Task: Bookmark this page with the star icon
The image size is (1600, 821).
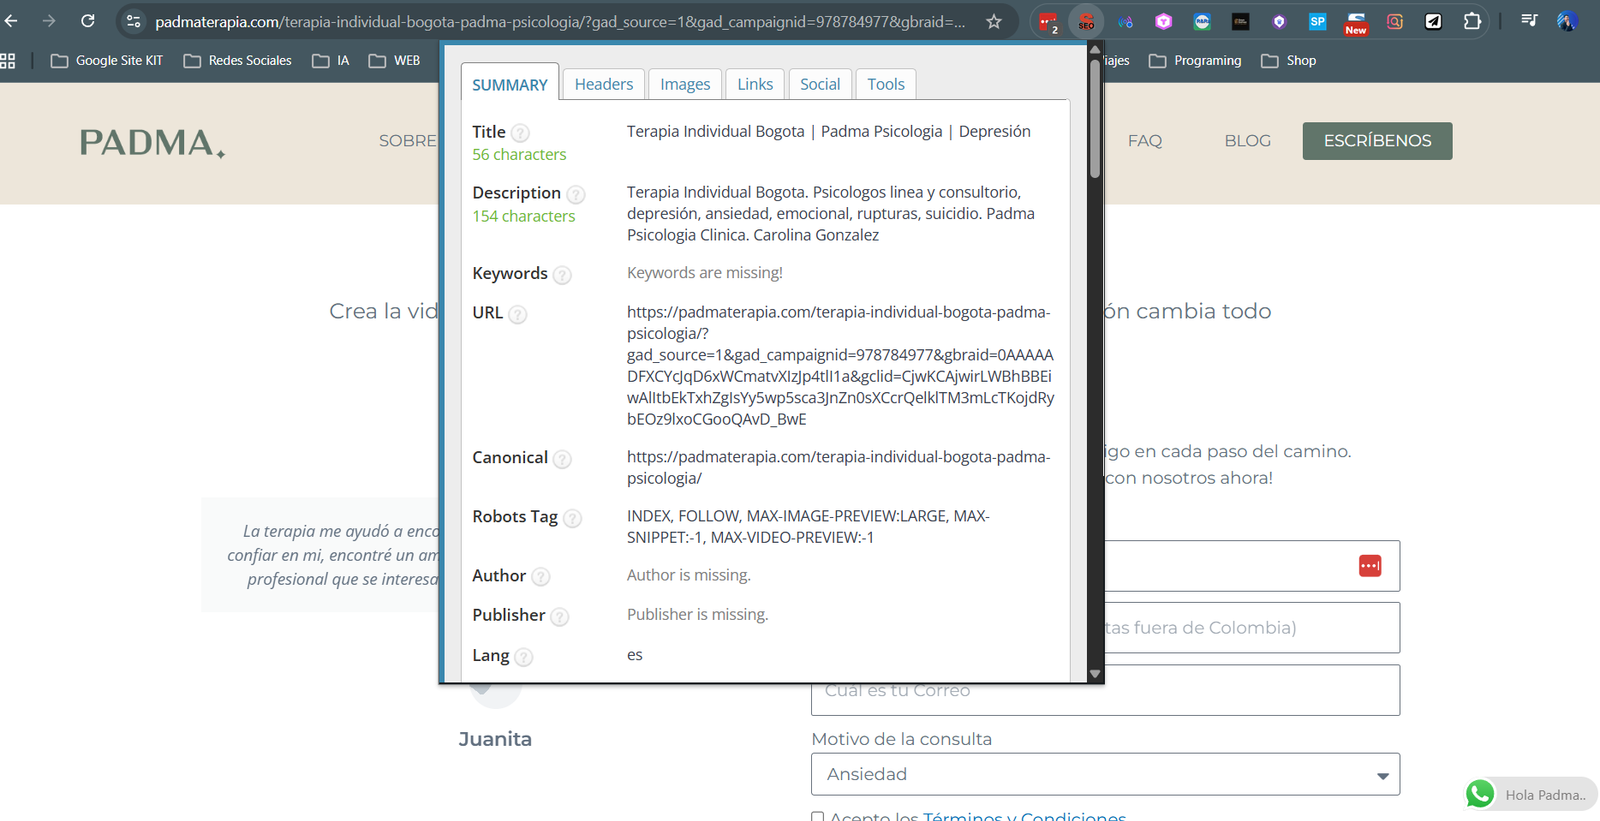Action: click(994, 21)
